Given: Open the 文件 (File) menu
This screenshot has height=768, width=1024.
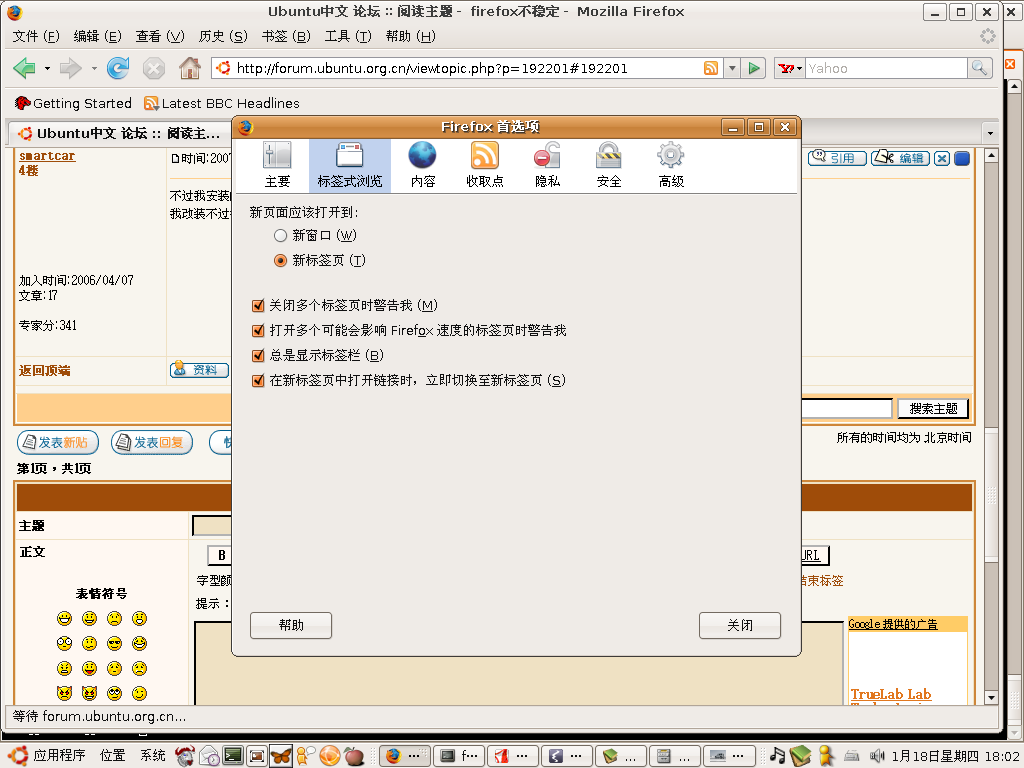Looking at the screenshot, I should point(36,37).
